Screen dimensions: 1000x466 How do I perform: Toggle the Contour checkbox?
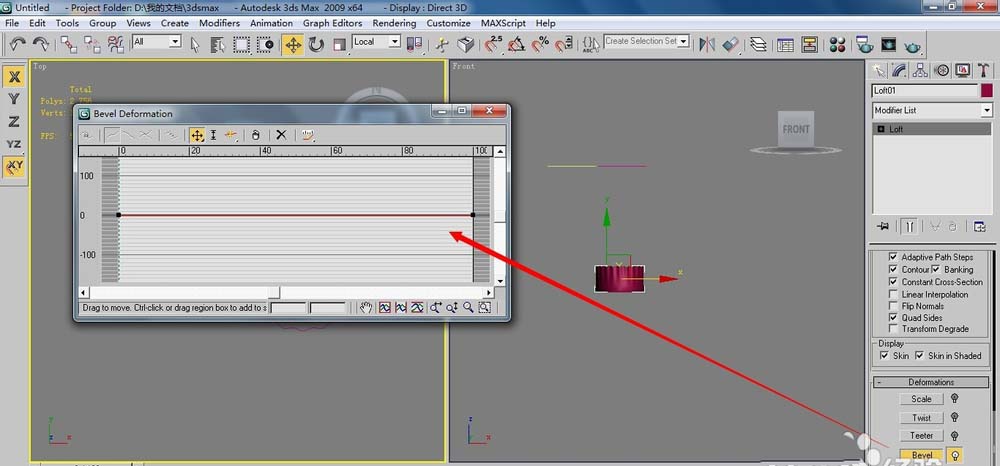pyautogui.click(x=893, y=270)
